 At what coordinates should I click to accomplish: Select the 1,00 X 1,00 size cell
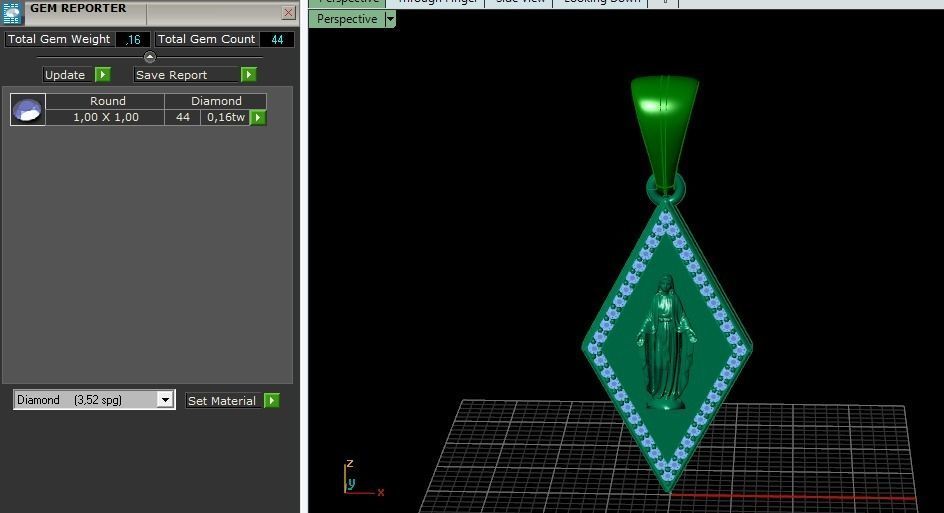pos(105,117)
